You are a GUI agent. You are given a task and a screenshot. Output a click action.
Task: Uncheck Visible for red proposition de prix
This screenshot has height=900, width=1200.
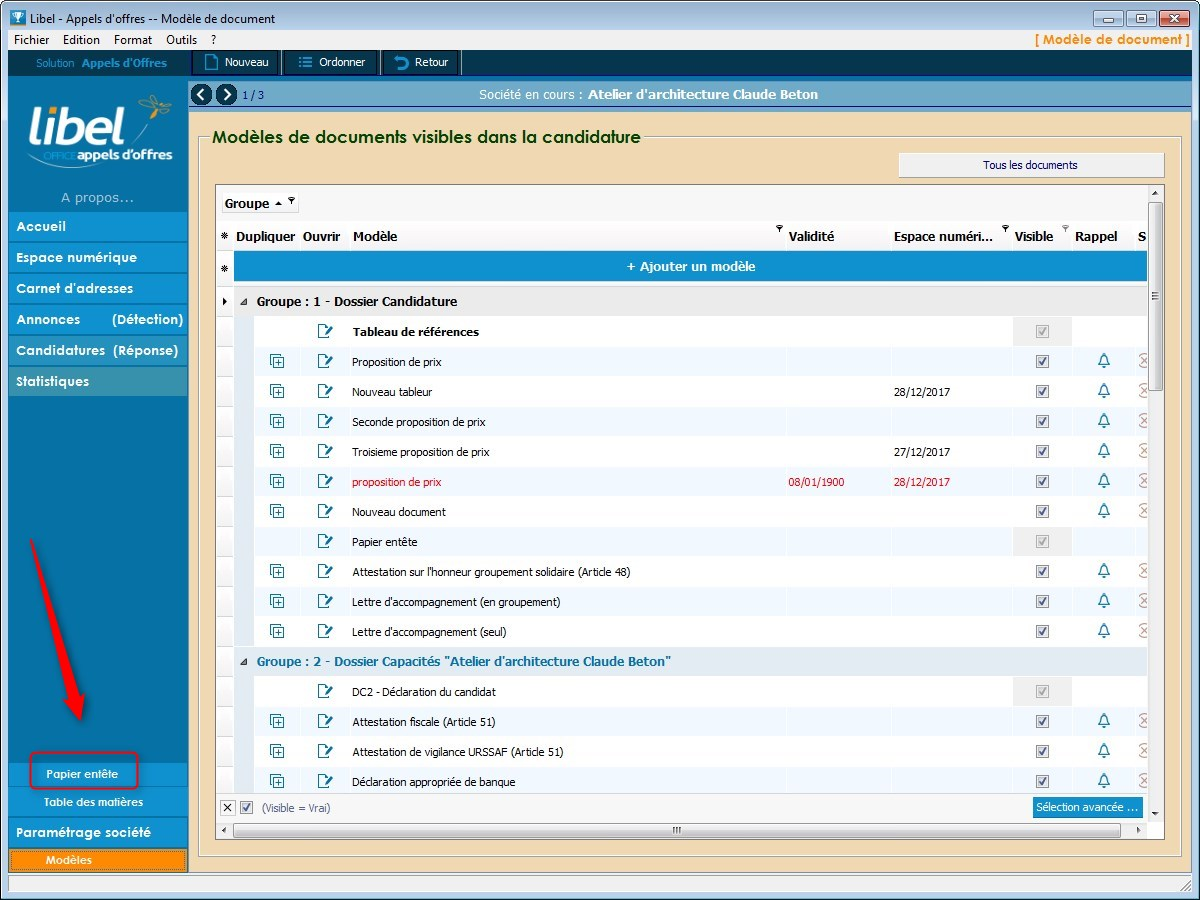[x=1042, y=482]
